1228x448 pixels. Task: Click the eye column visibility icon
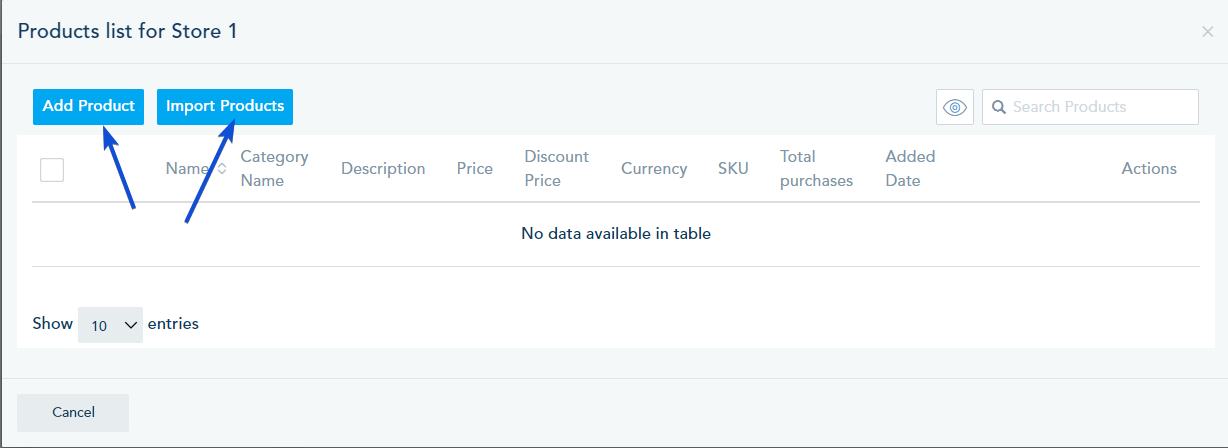[x=955, y=107]
